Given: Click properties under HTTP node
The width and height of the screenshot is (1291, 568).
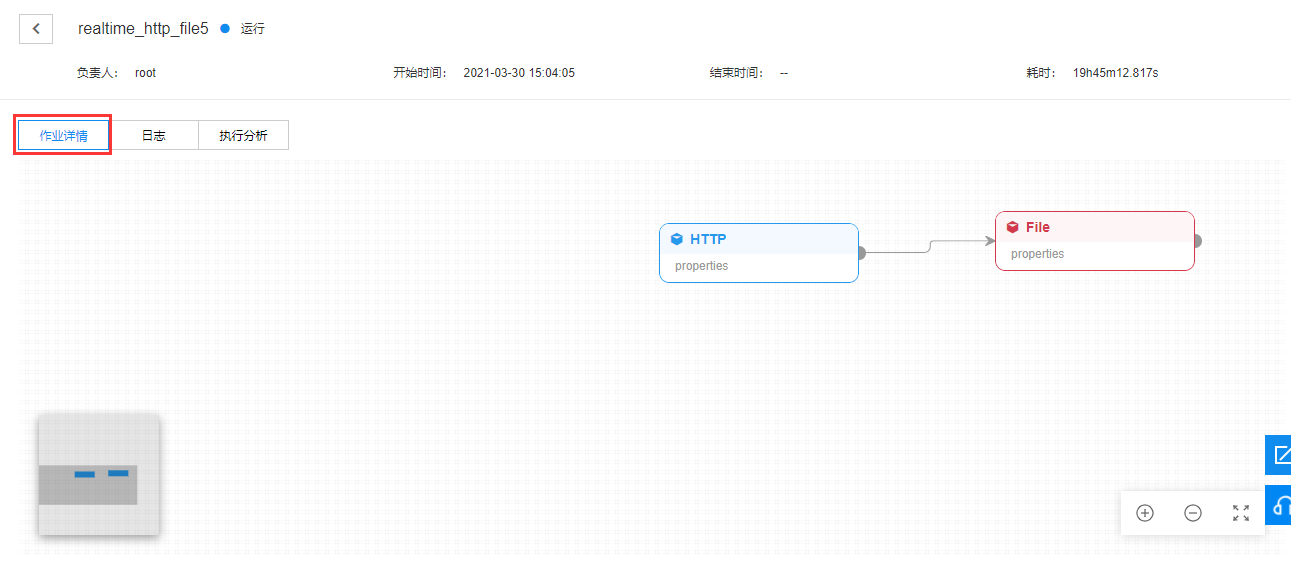Looking at the screenshot, I should click(x=702, y=266).
